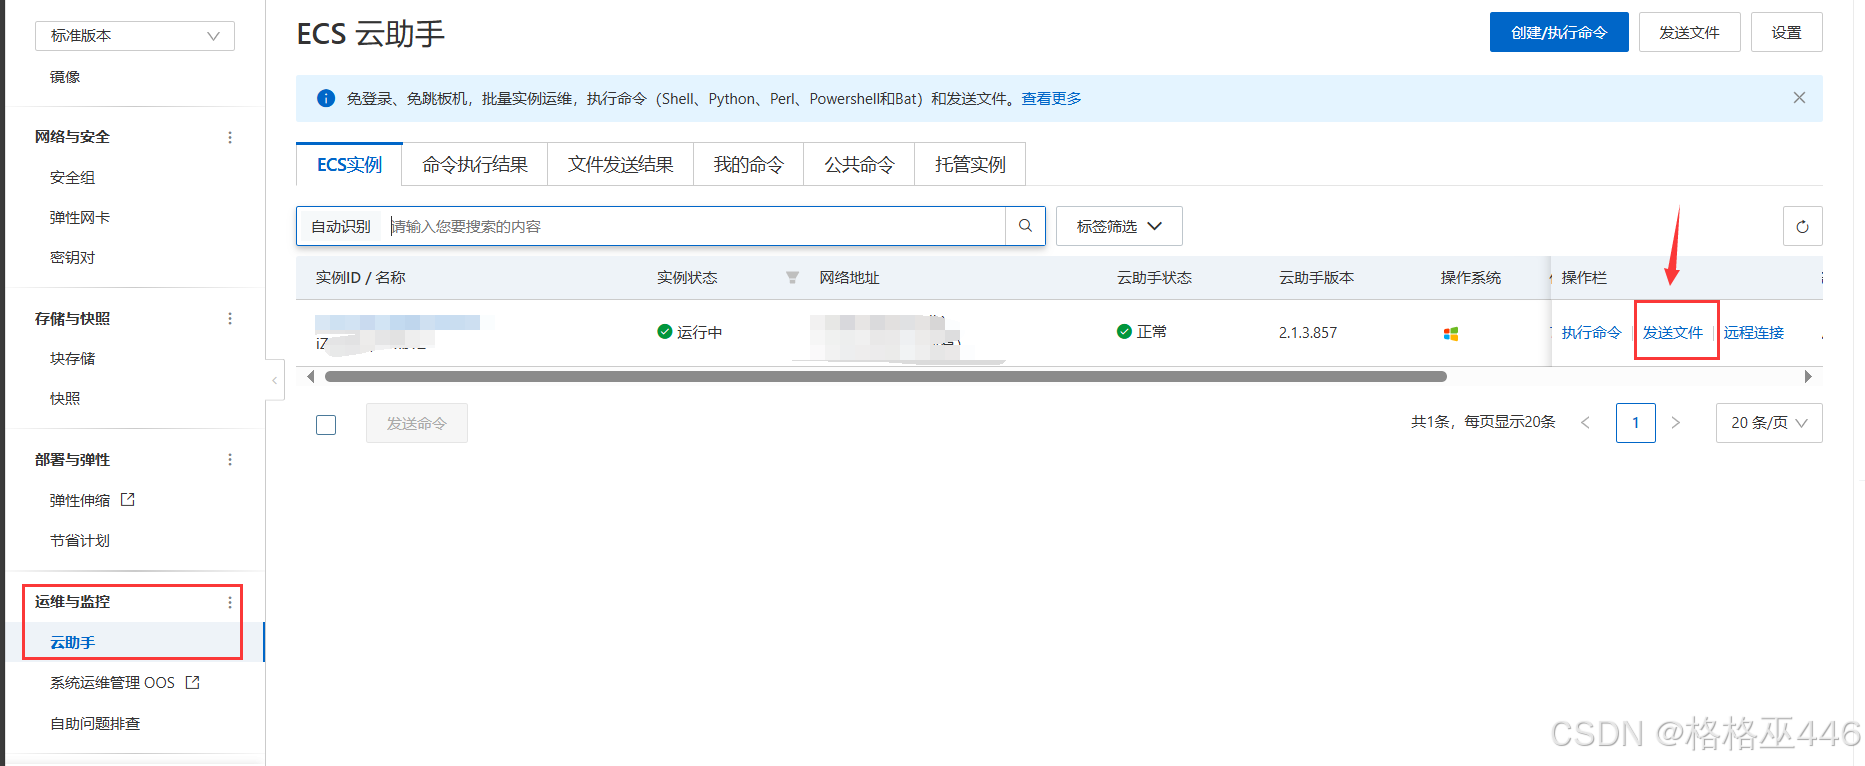Click the info icon in banner

coord(326,98)
